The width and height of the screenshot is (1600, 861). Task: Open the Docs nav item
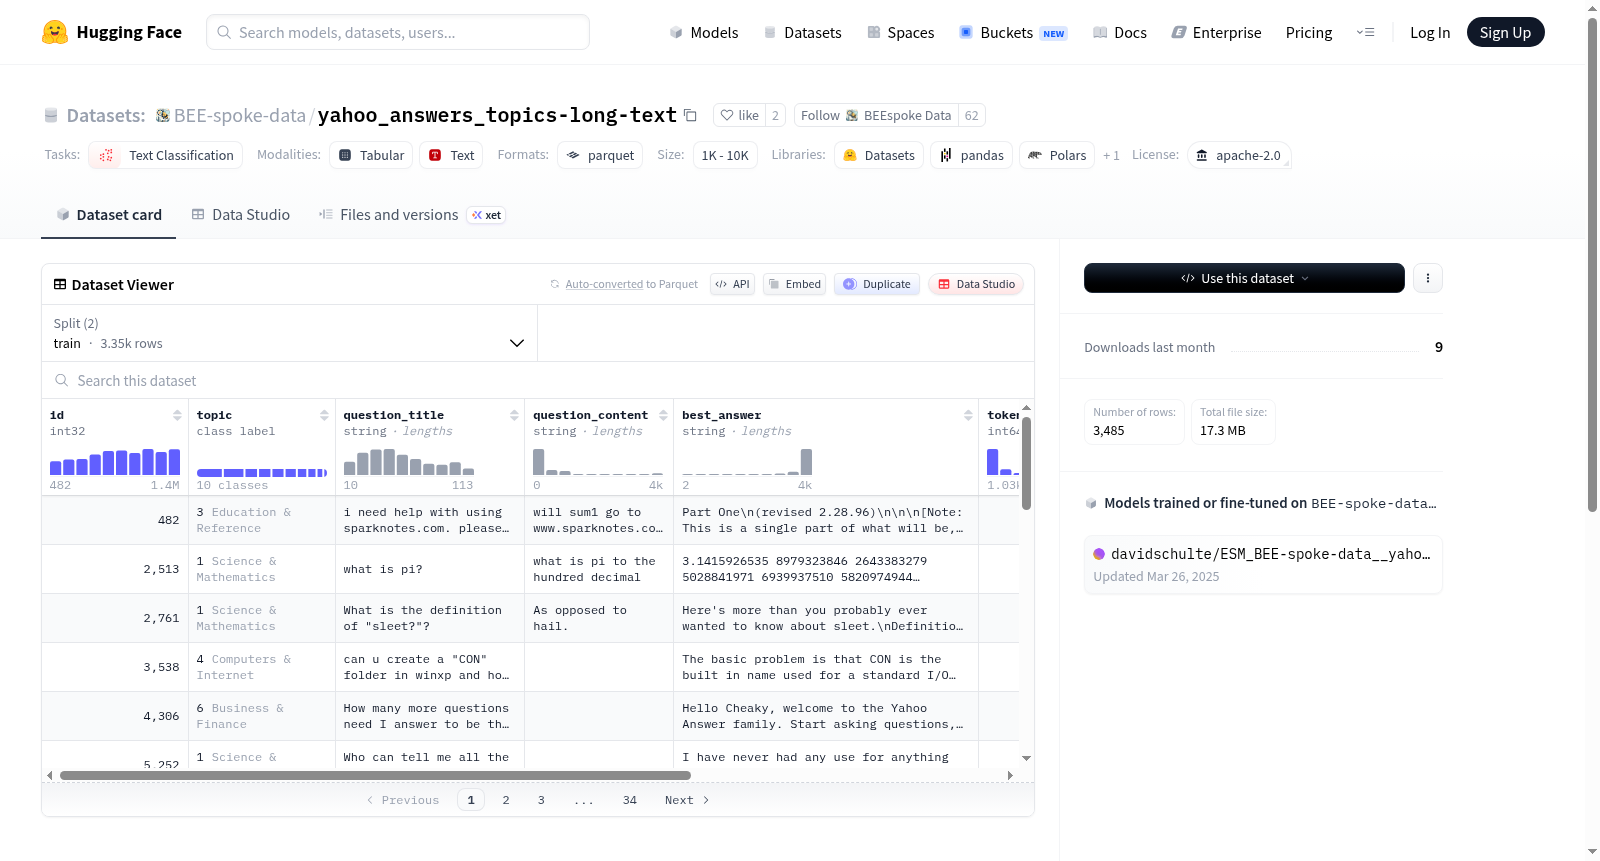click(1120, 32)
